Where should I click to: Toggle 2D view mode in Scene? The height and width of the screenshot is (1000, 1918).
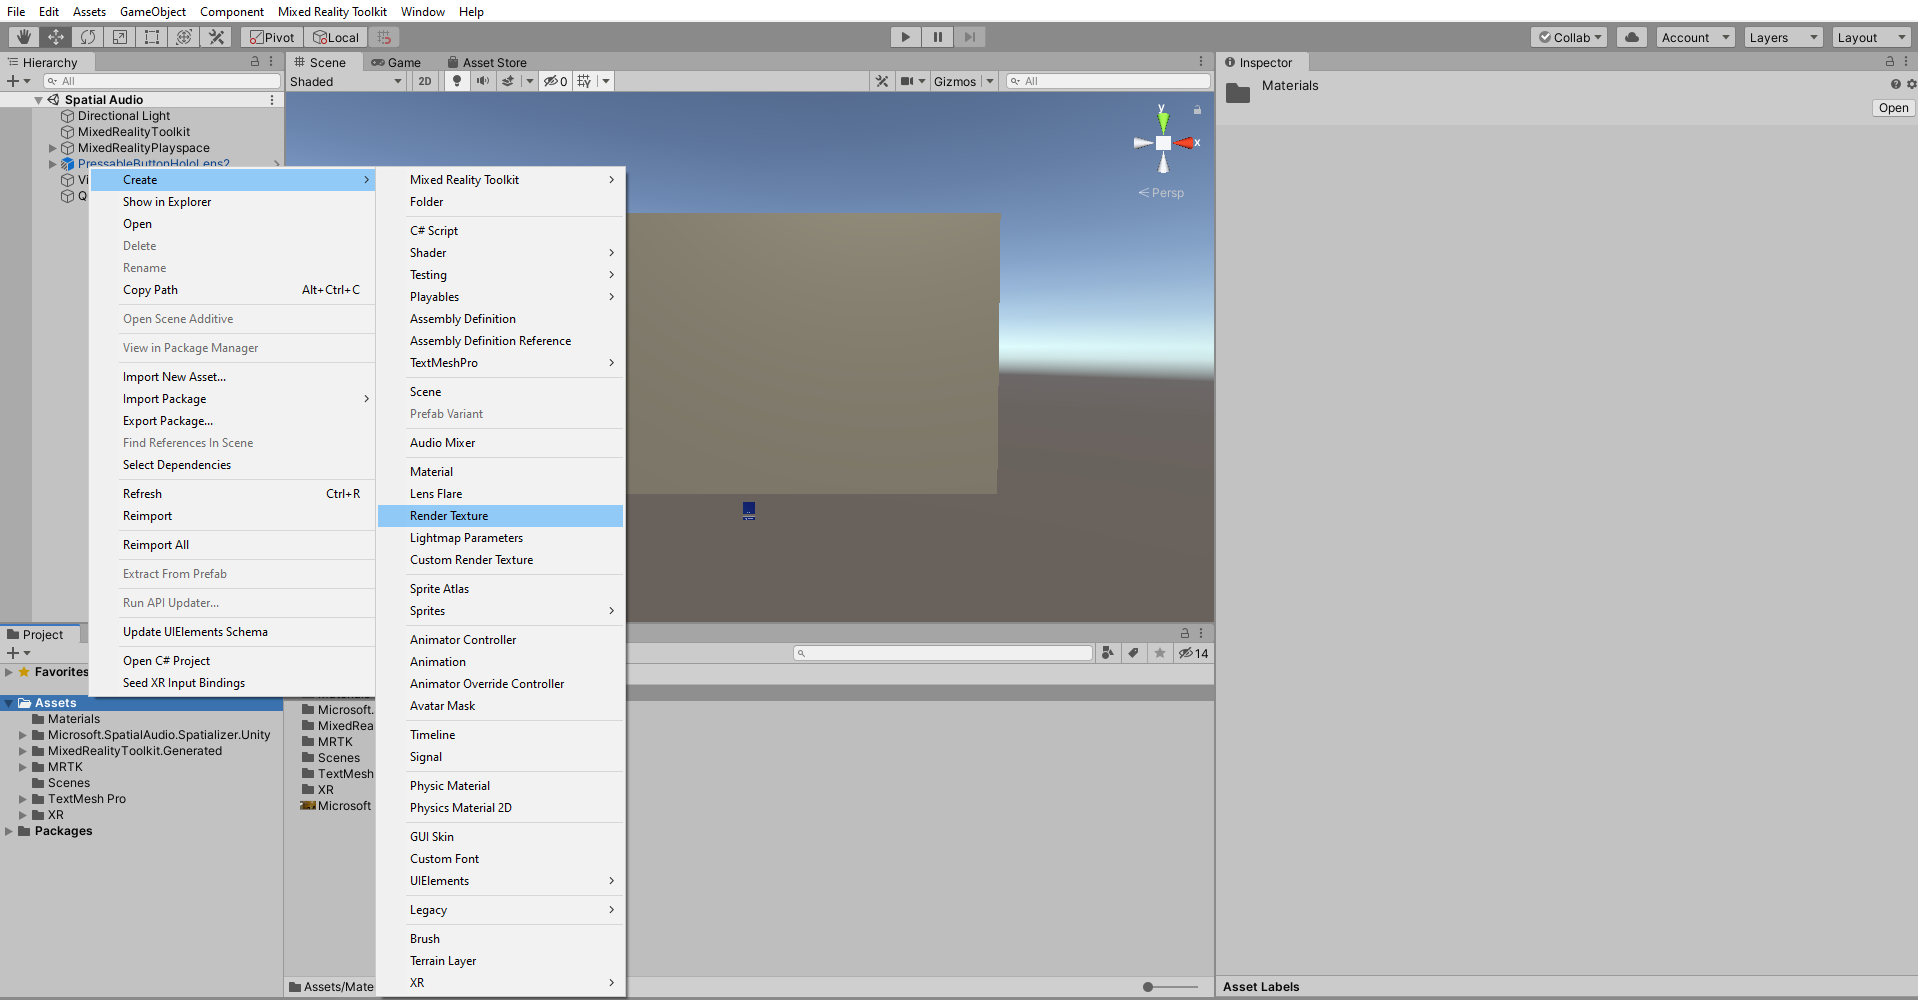click(425, 81)
